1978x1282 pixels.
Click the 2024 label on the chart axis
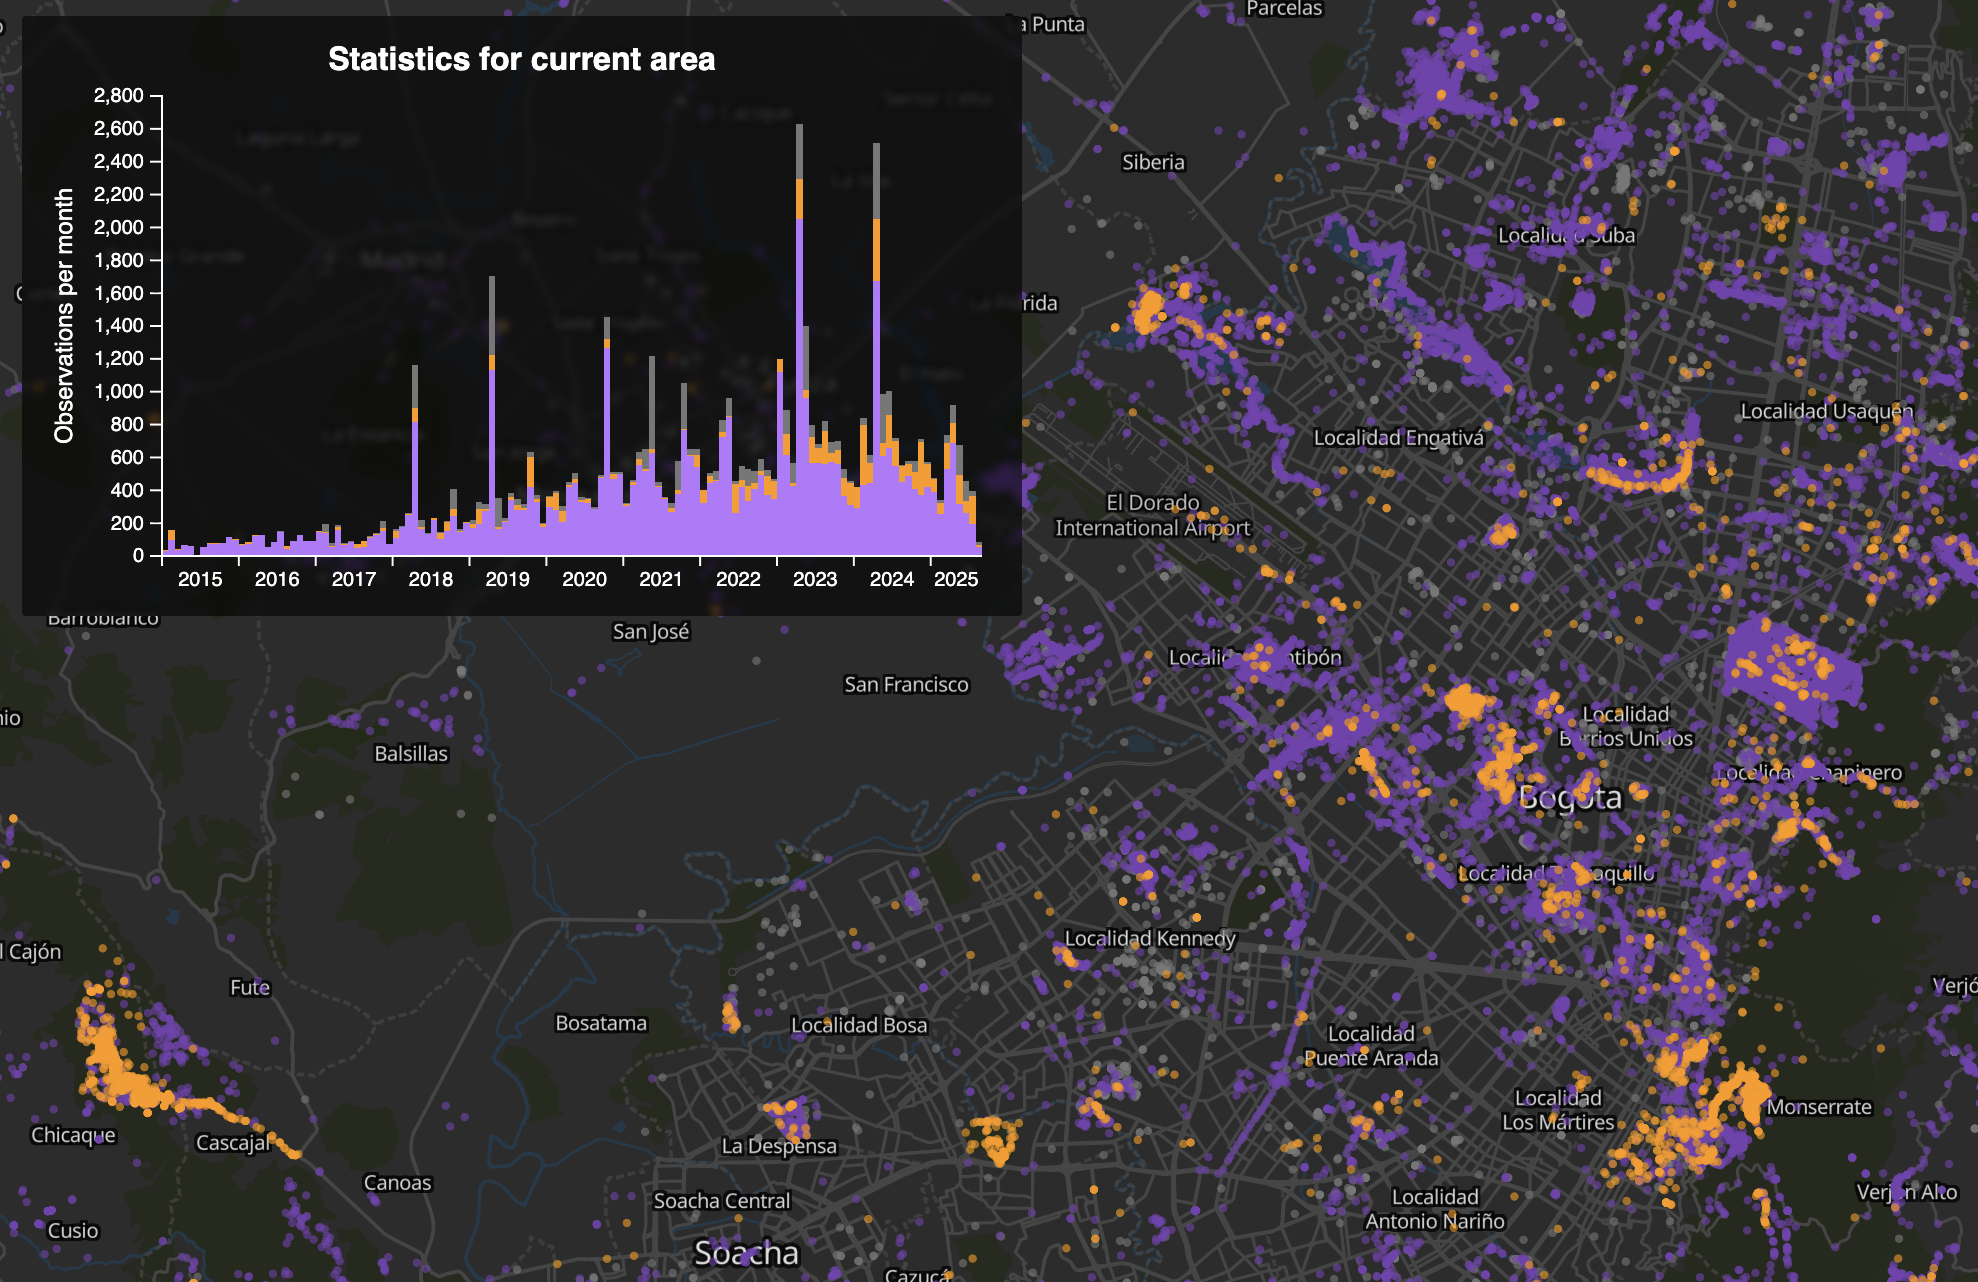tap(892, 579)
